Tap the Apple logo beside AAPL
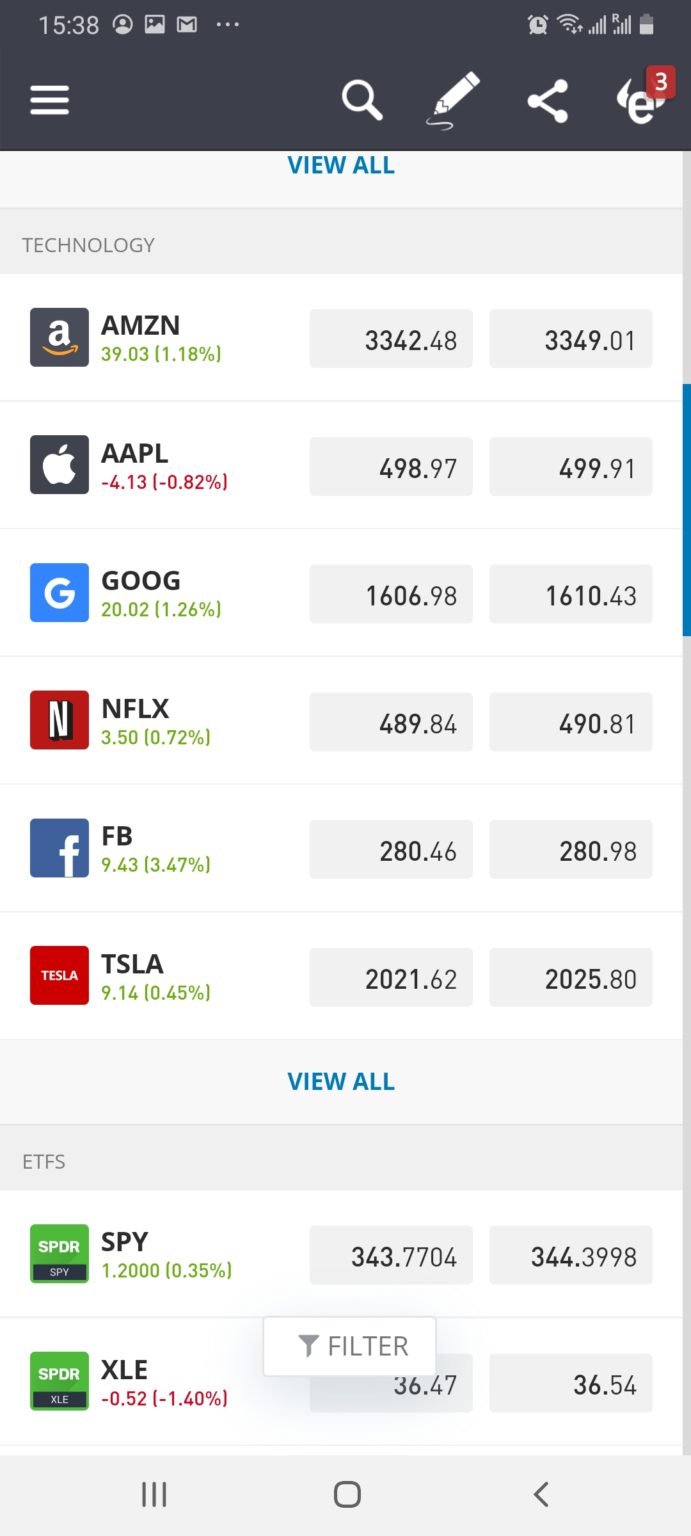Screen dimensions: 691x1536 coord(59,464)
